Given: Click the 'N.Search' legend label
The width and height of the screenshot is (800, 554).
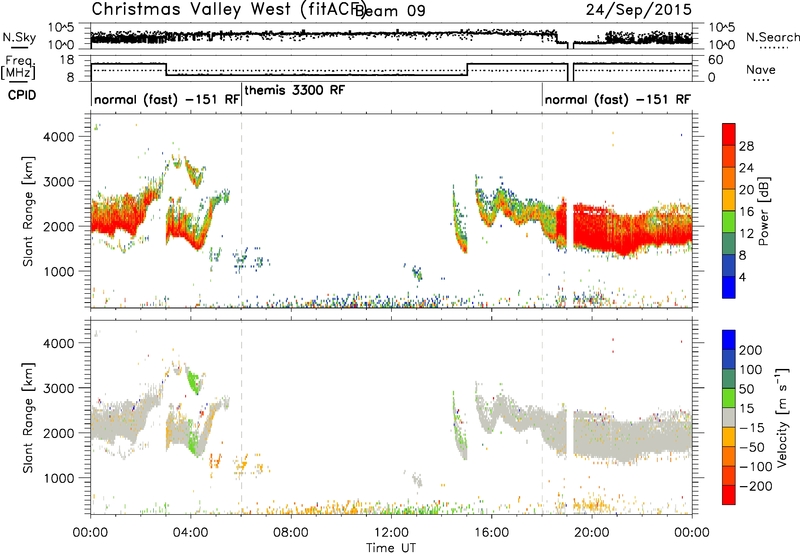Looking at the screenshot, I should click(772, 37).
